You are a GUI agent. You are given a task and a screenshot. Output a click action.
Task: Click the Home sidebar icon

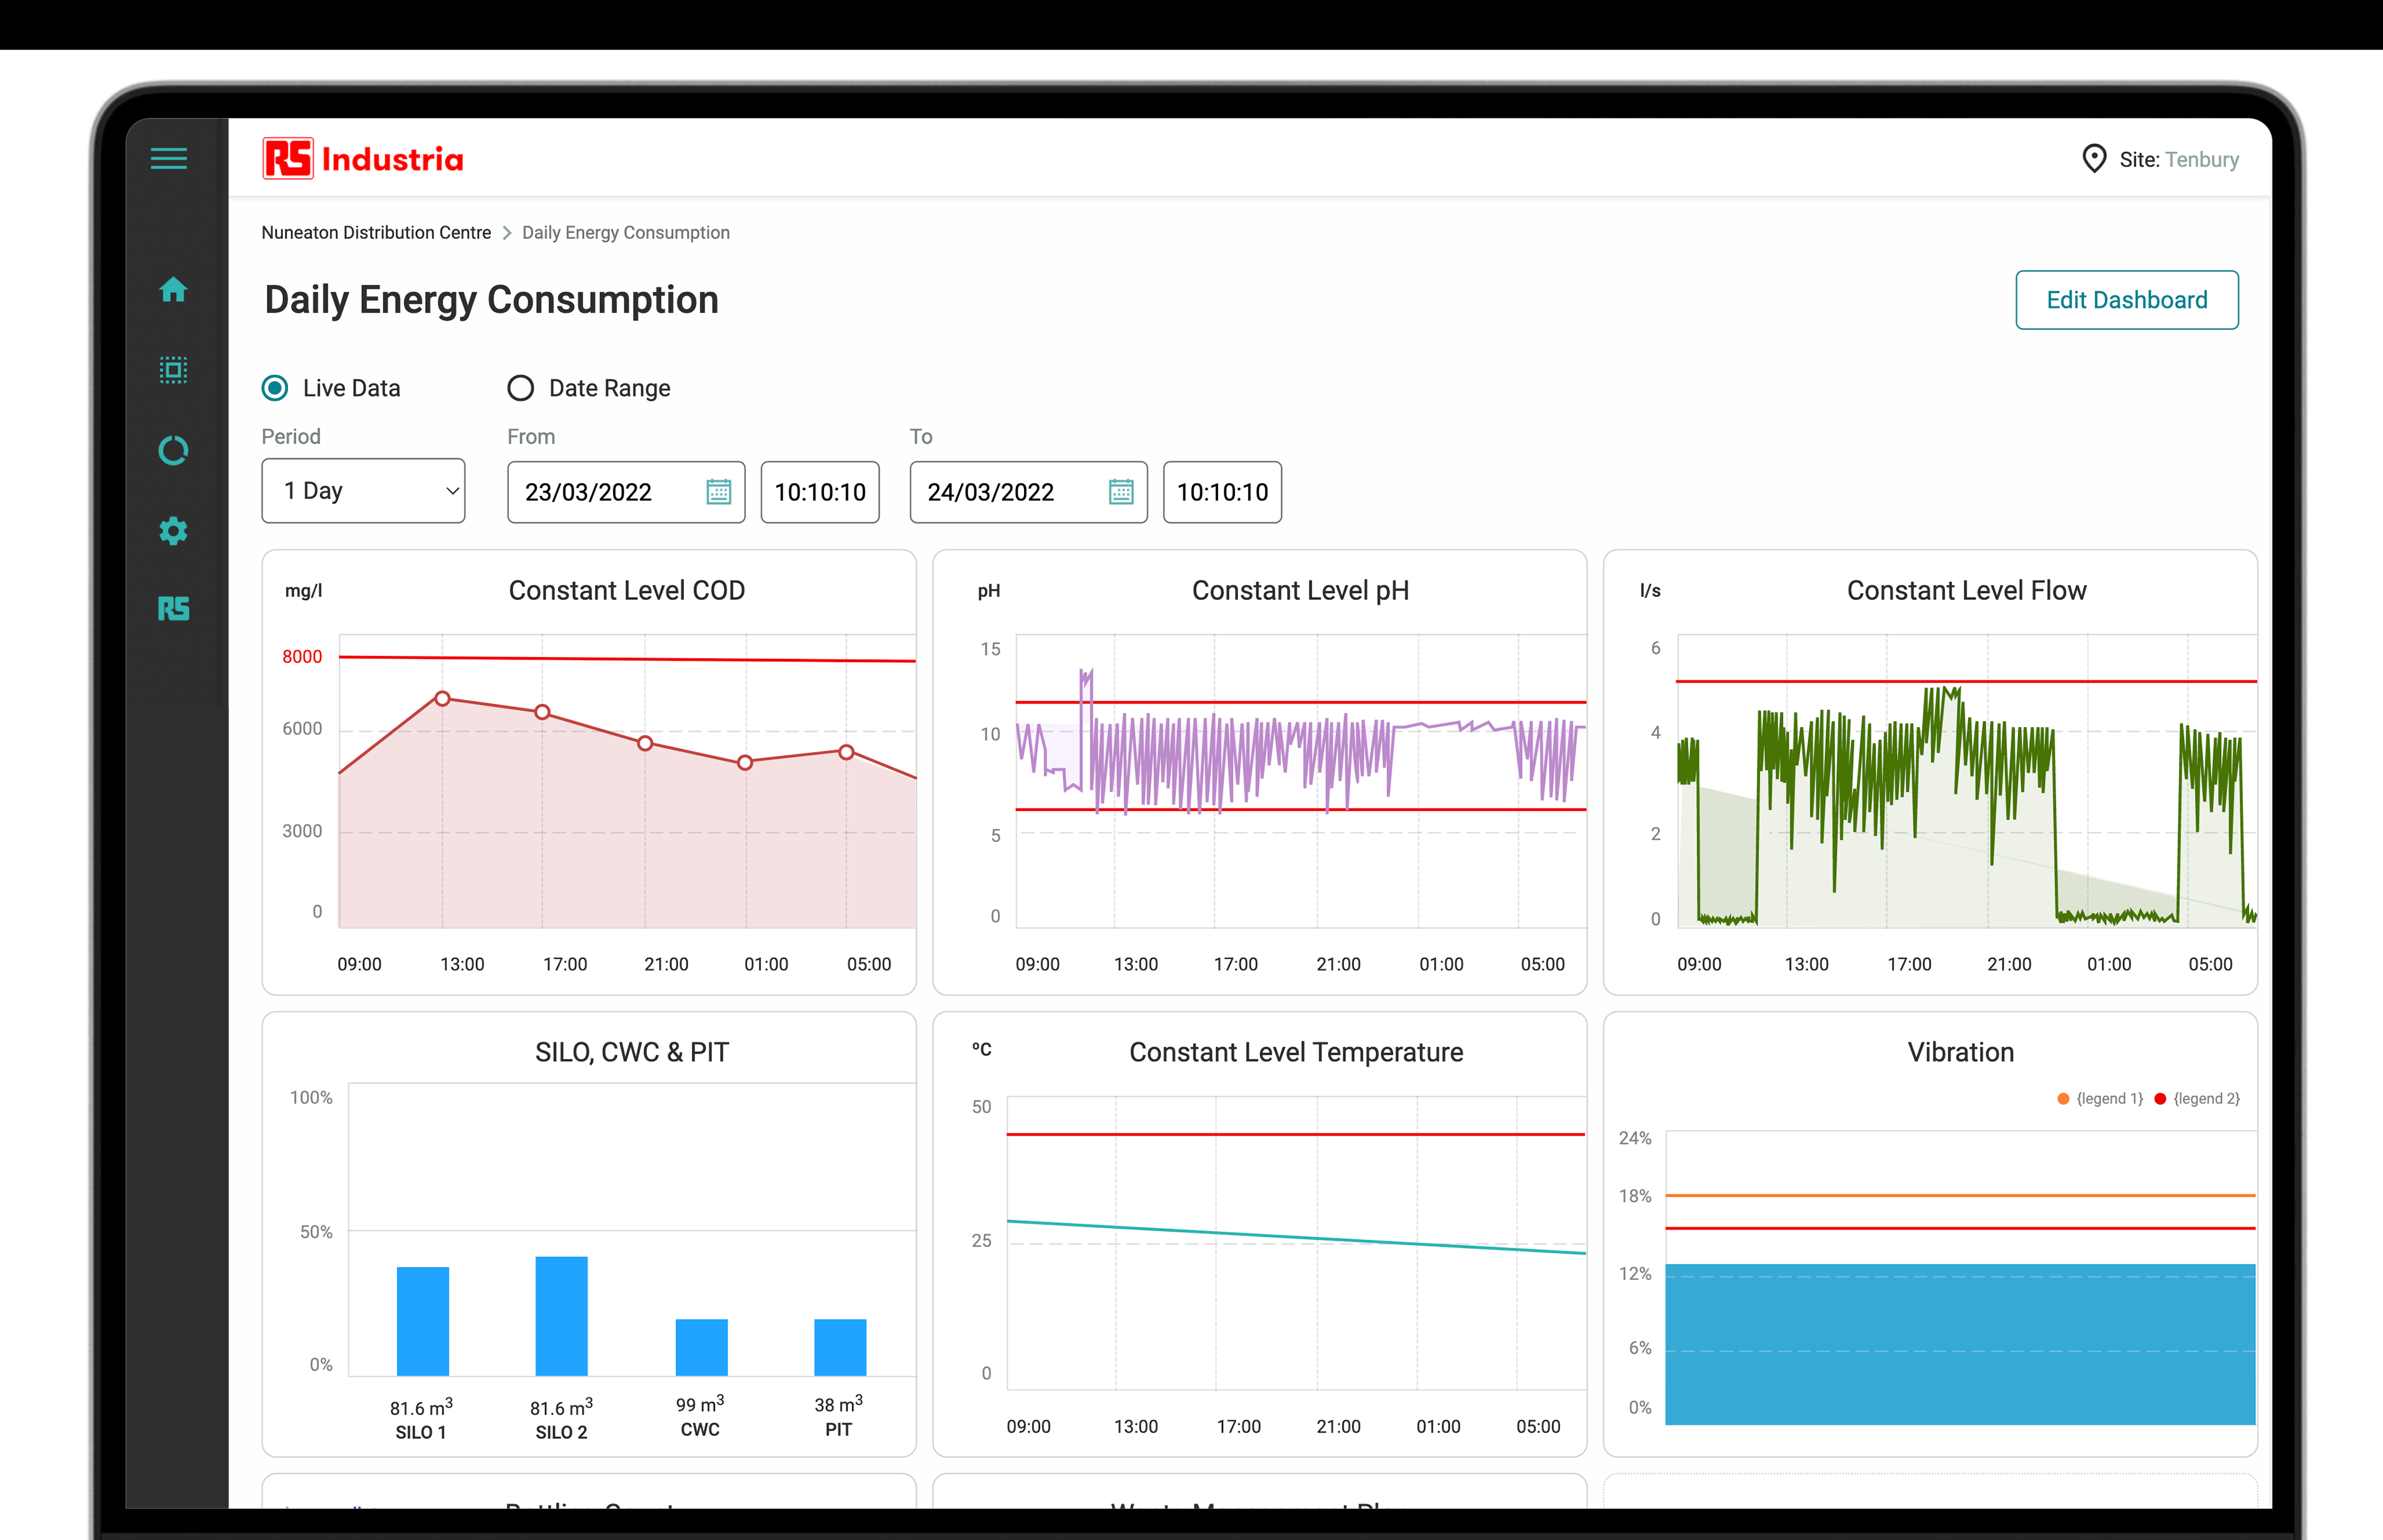[x=173, y=290]
